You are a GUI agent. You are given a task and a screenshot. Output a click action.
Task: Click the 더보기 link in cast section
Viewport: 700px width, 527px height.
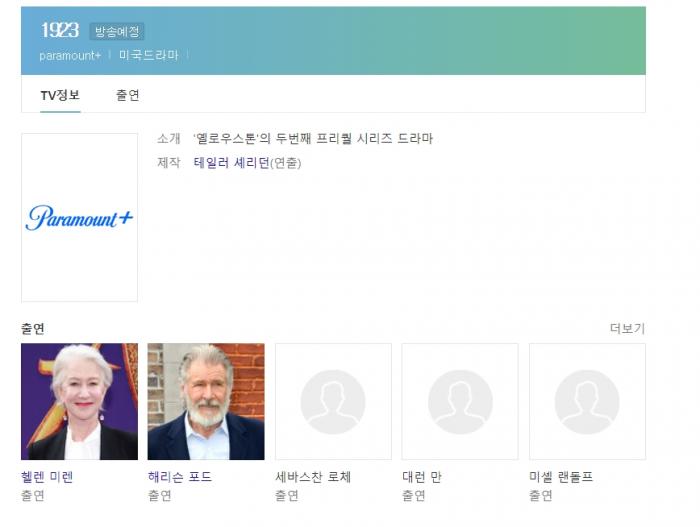tap(627, 329)
